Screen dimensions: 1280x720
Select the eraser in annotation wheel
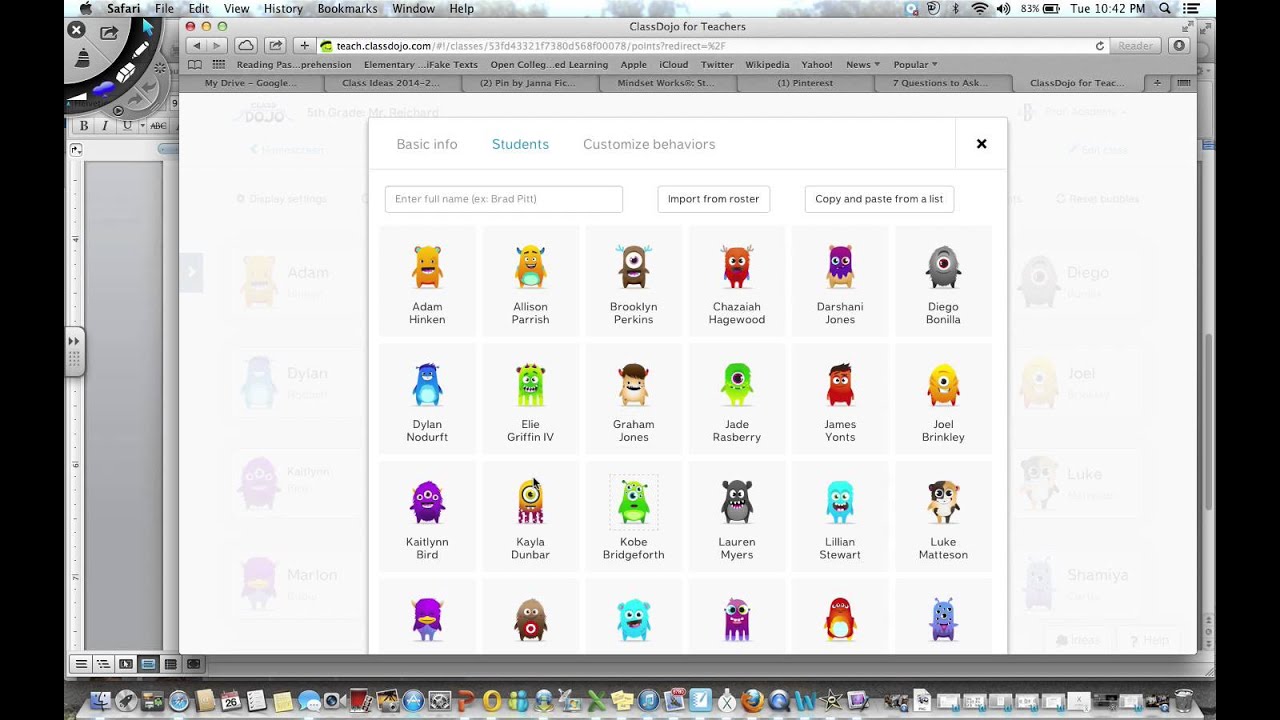click(124, 74)
